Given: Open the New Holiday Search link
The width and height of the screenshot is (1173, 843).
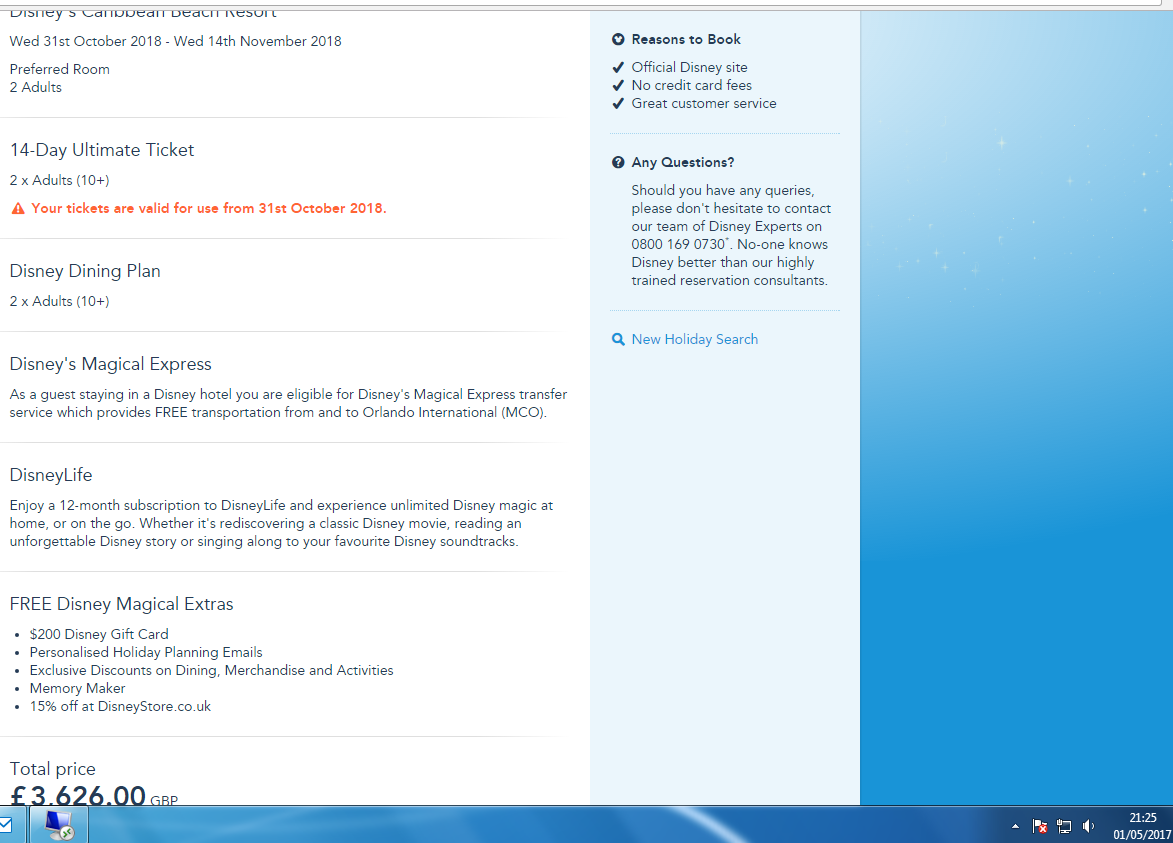Looking at the screenshot, I should point(694,340).
